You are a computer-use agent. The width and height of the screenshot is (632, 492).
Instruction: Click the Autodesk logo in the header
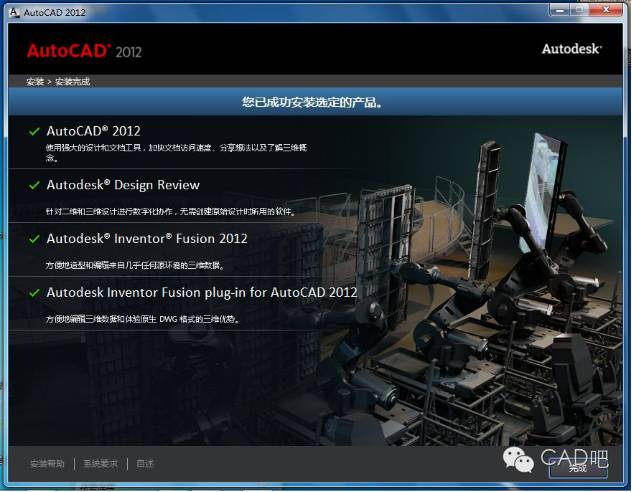(572, 49)
